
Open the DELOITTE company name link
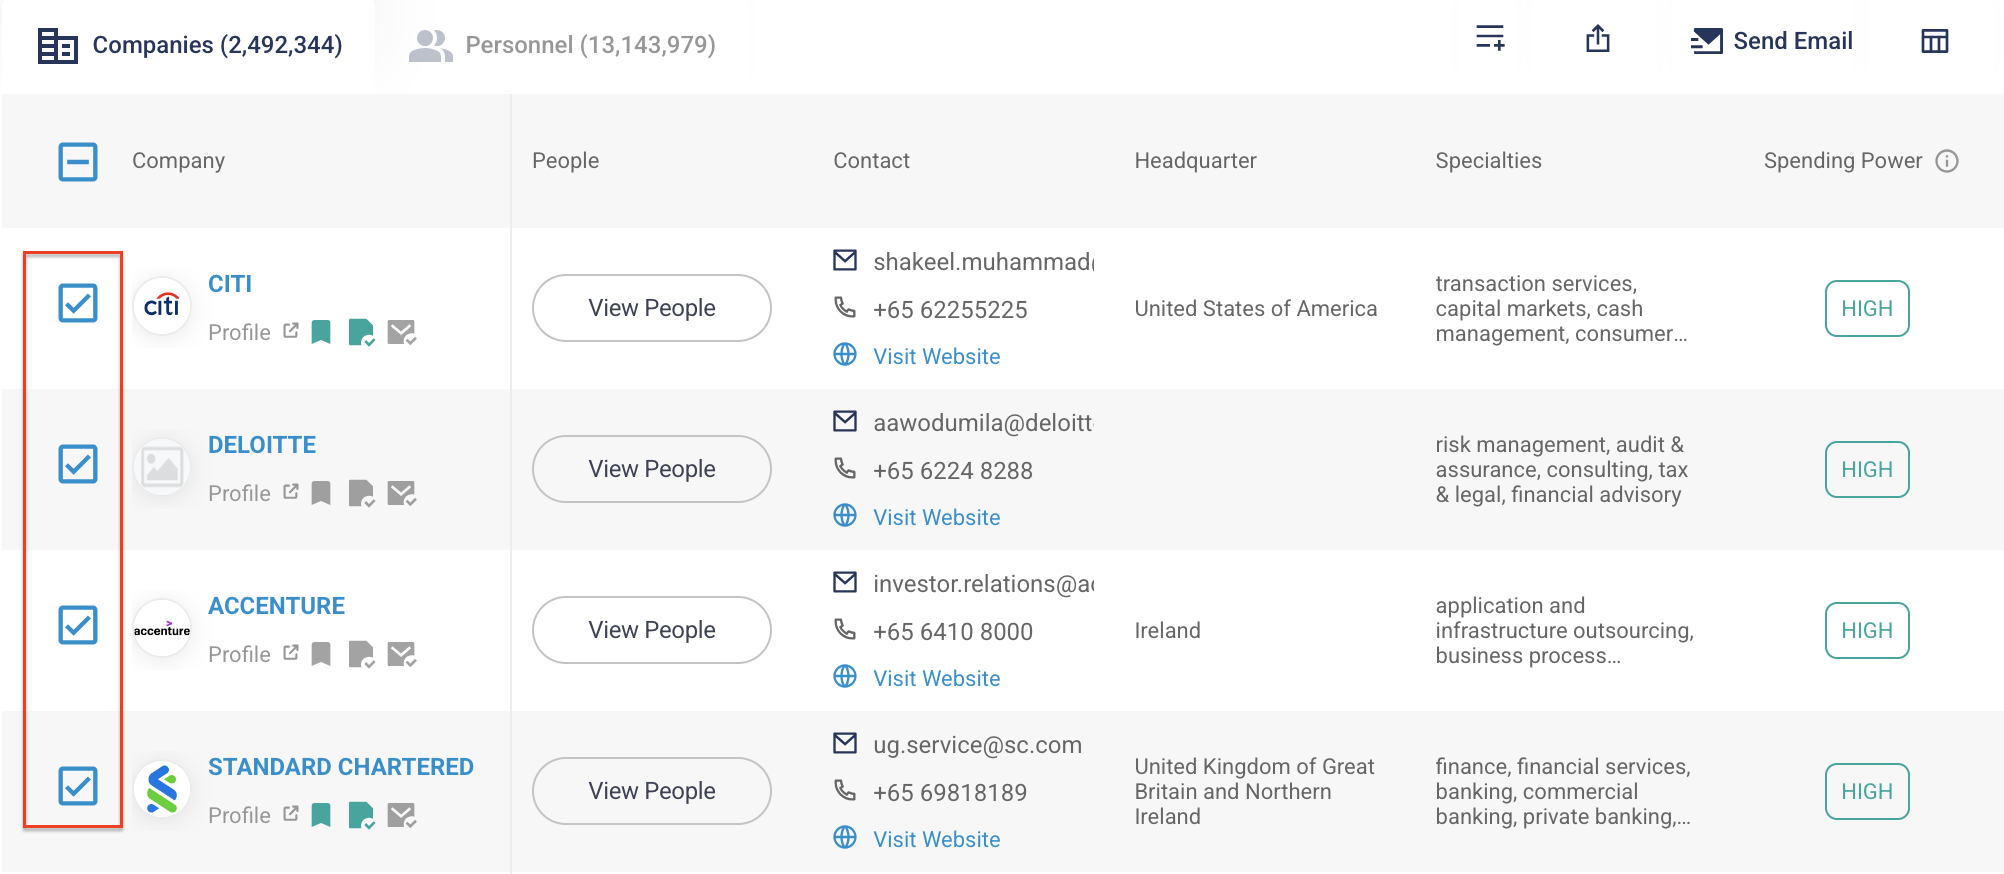click(262, 445)
